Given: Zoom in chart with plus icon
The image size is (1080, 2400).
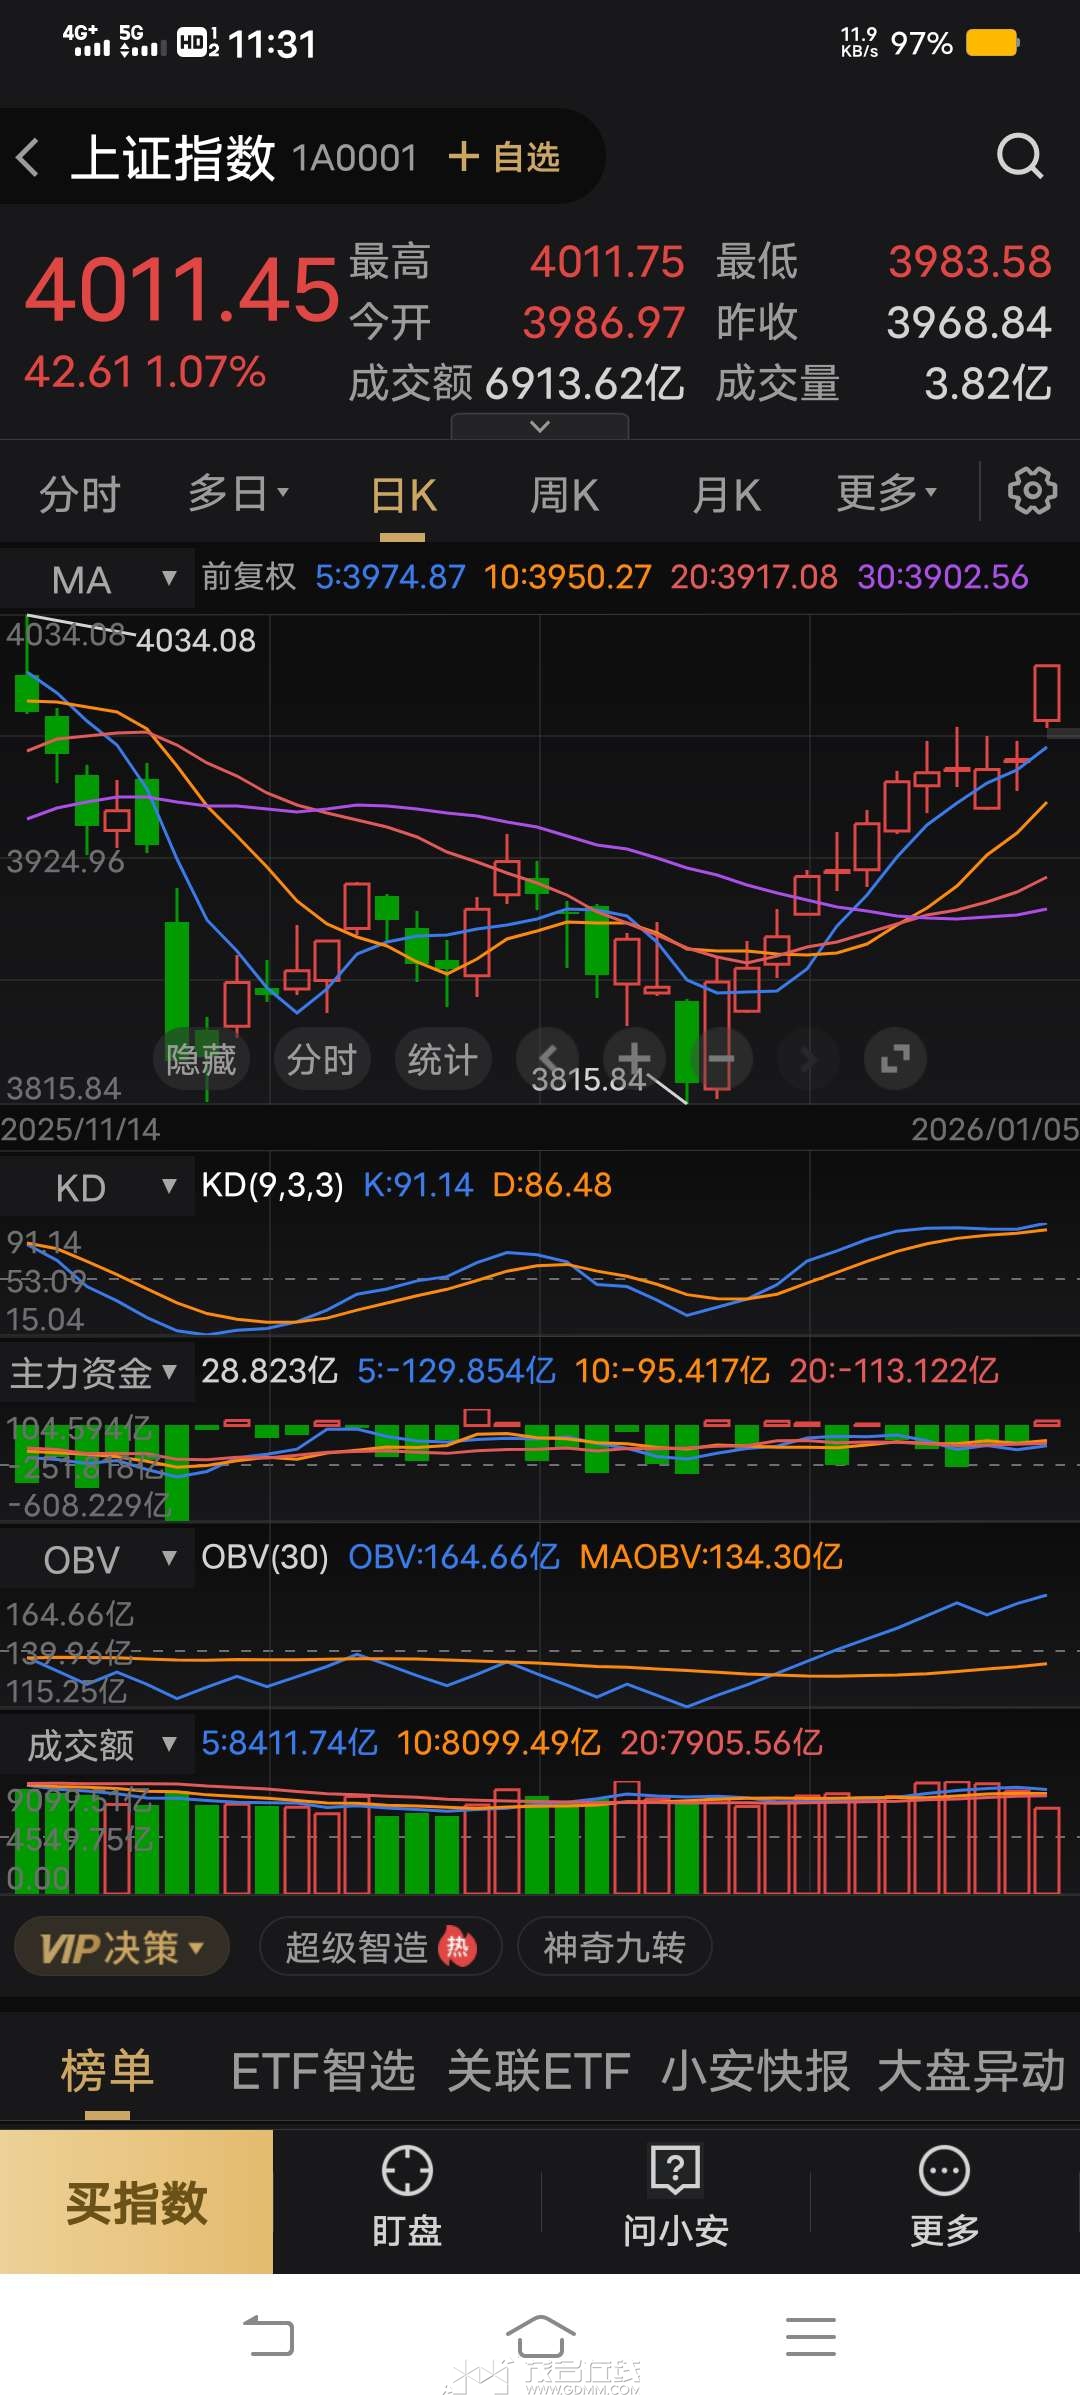Looking at the screenshot, I should (634, 1058).
